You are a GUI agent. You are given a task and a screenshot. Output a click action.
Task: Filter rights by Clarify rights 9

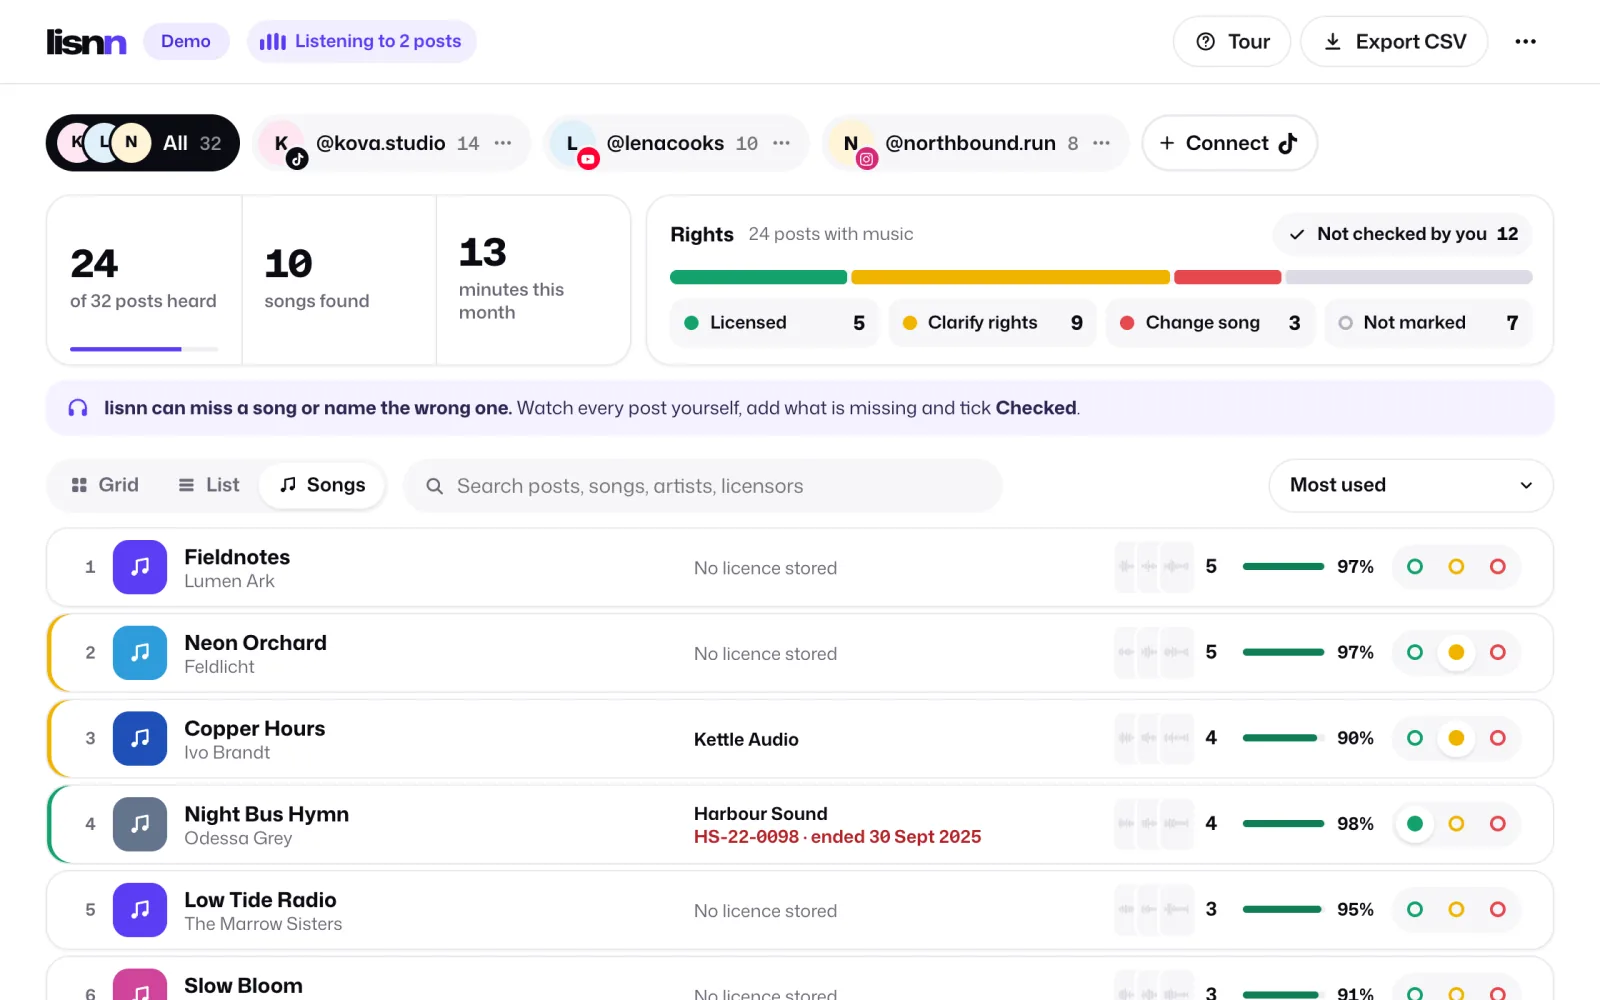point(992,323)
